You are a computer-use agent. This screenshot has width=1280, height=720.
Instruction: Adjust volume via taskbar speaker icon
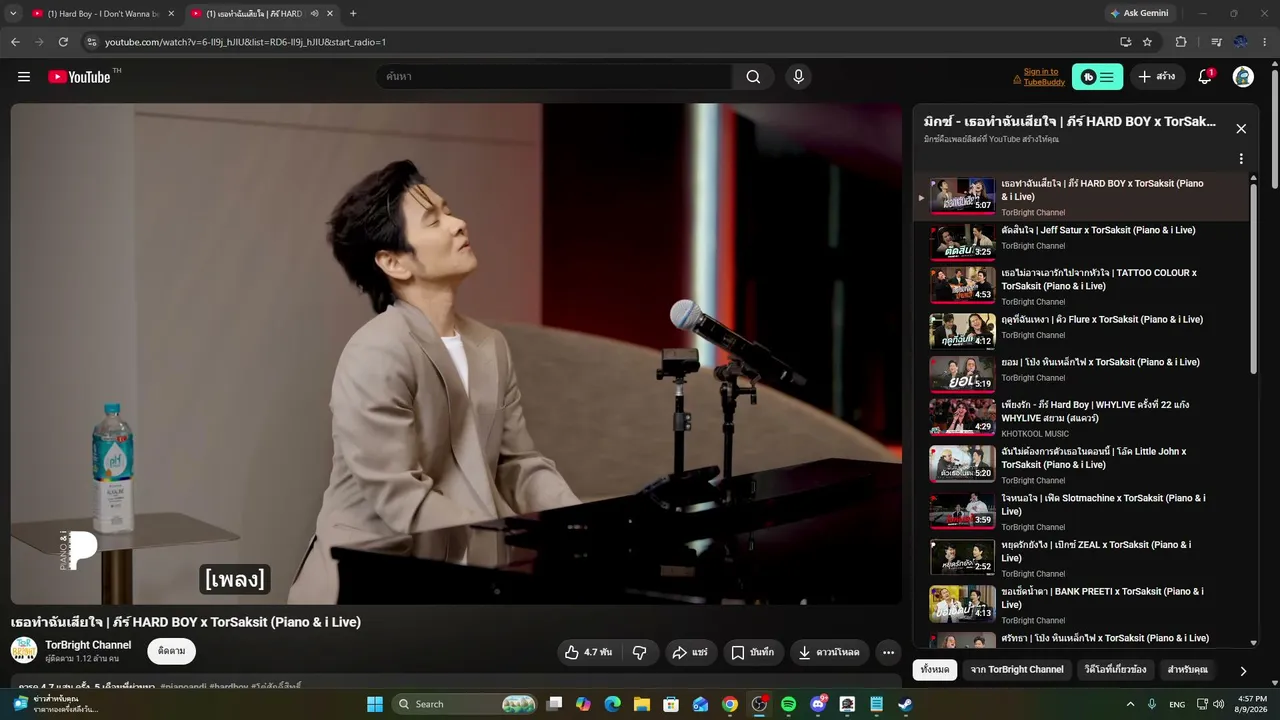coord(1218,704)
